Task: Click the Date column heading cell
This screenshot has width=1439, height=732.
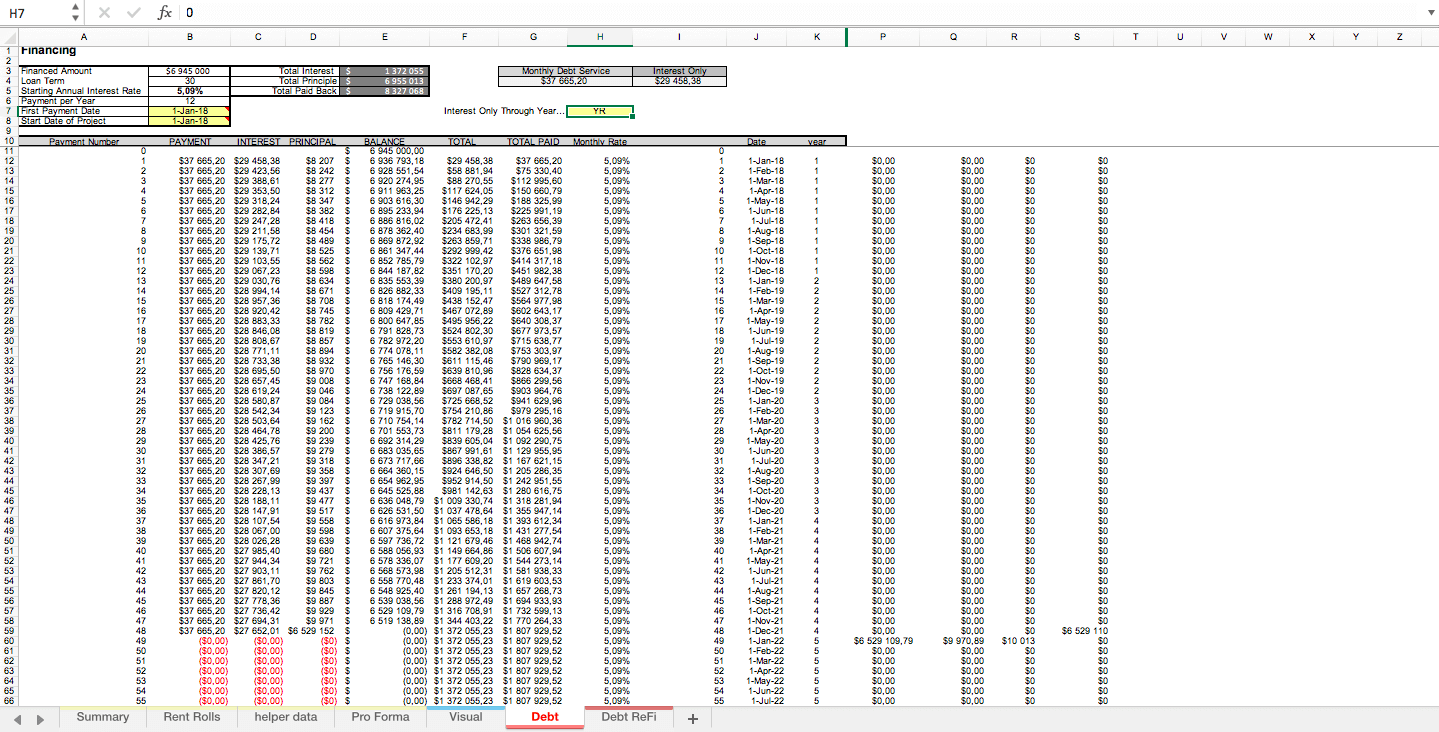Action: [757, 142]
